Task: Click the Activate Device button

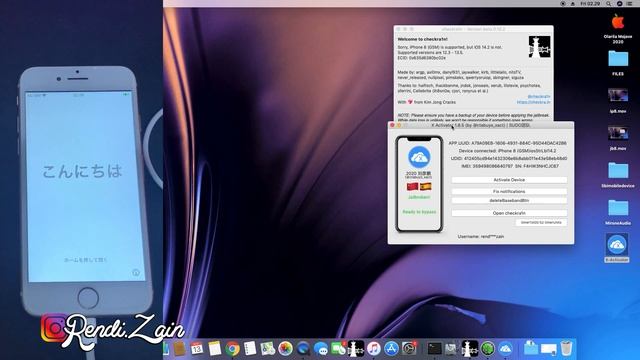Action: click(x=509, y=180)
